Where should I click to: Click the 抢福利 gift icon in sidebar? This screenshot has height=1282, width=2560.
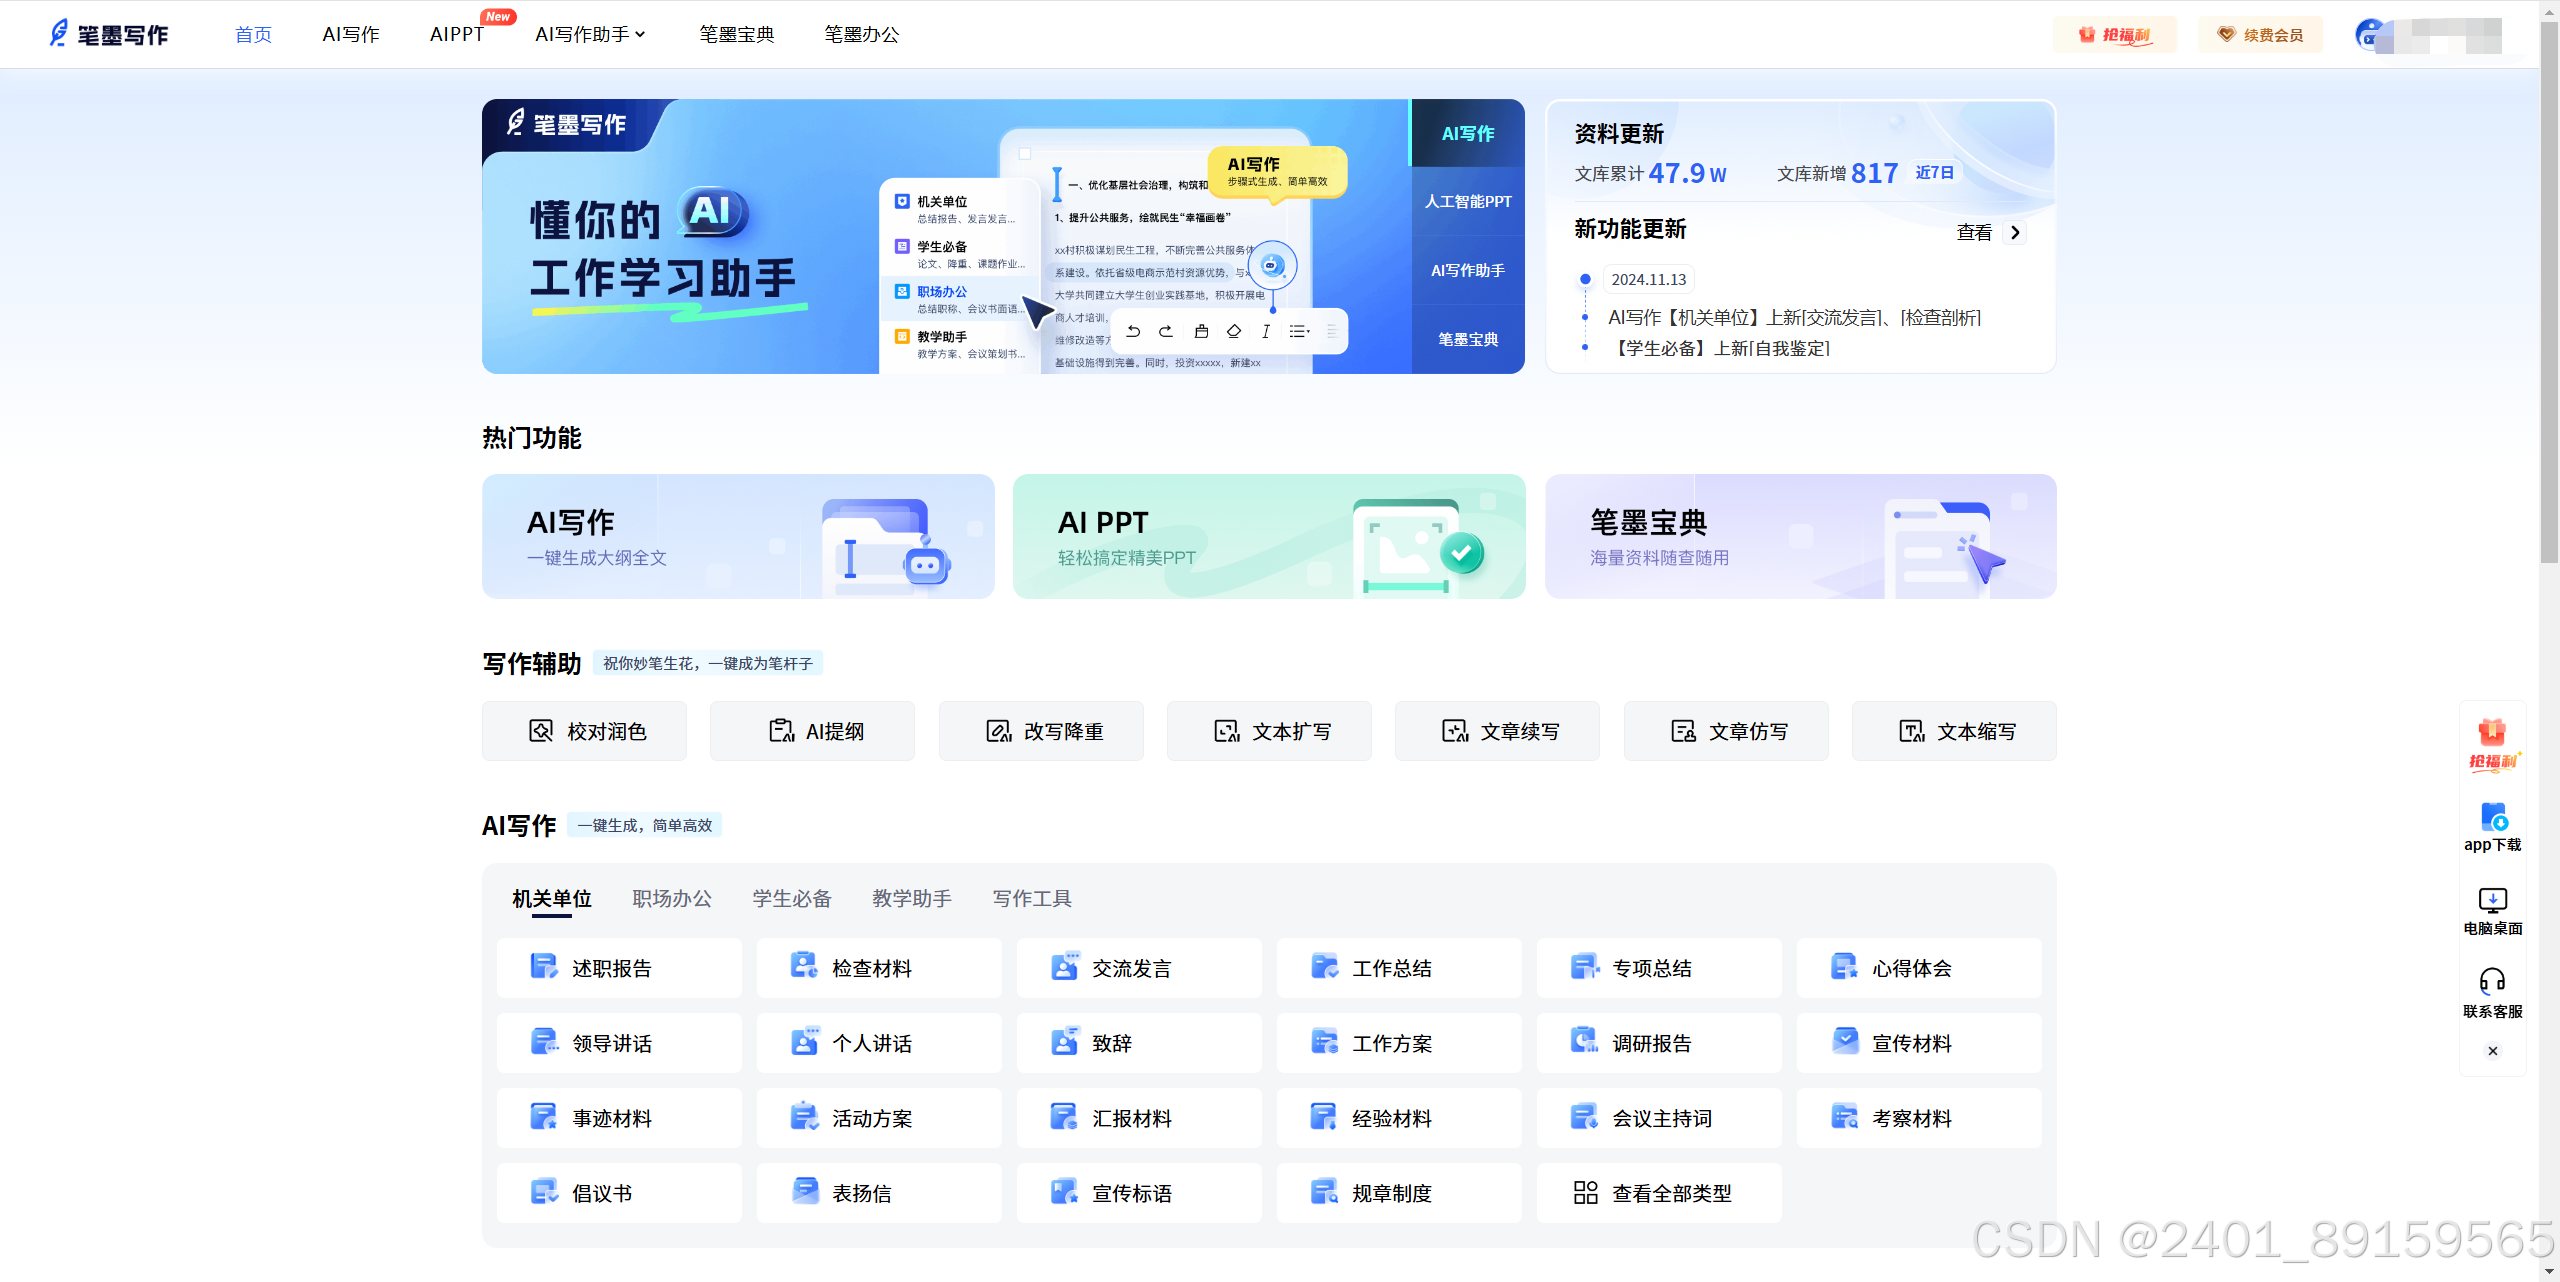(x=2492, y=734)
